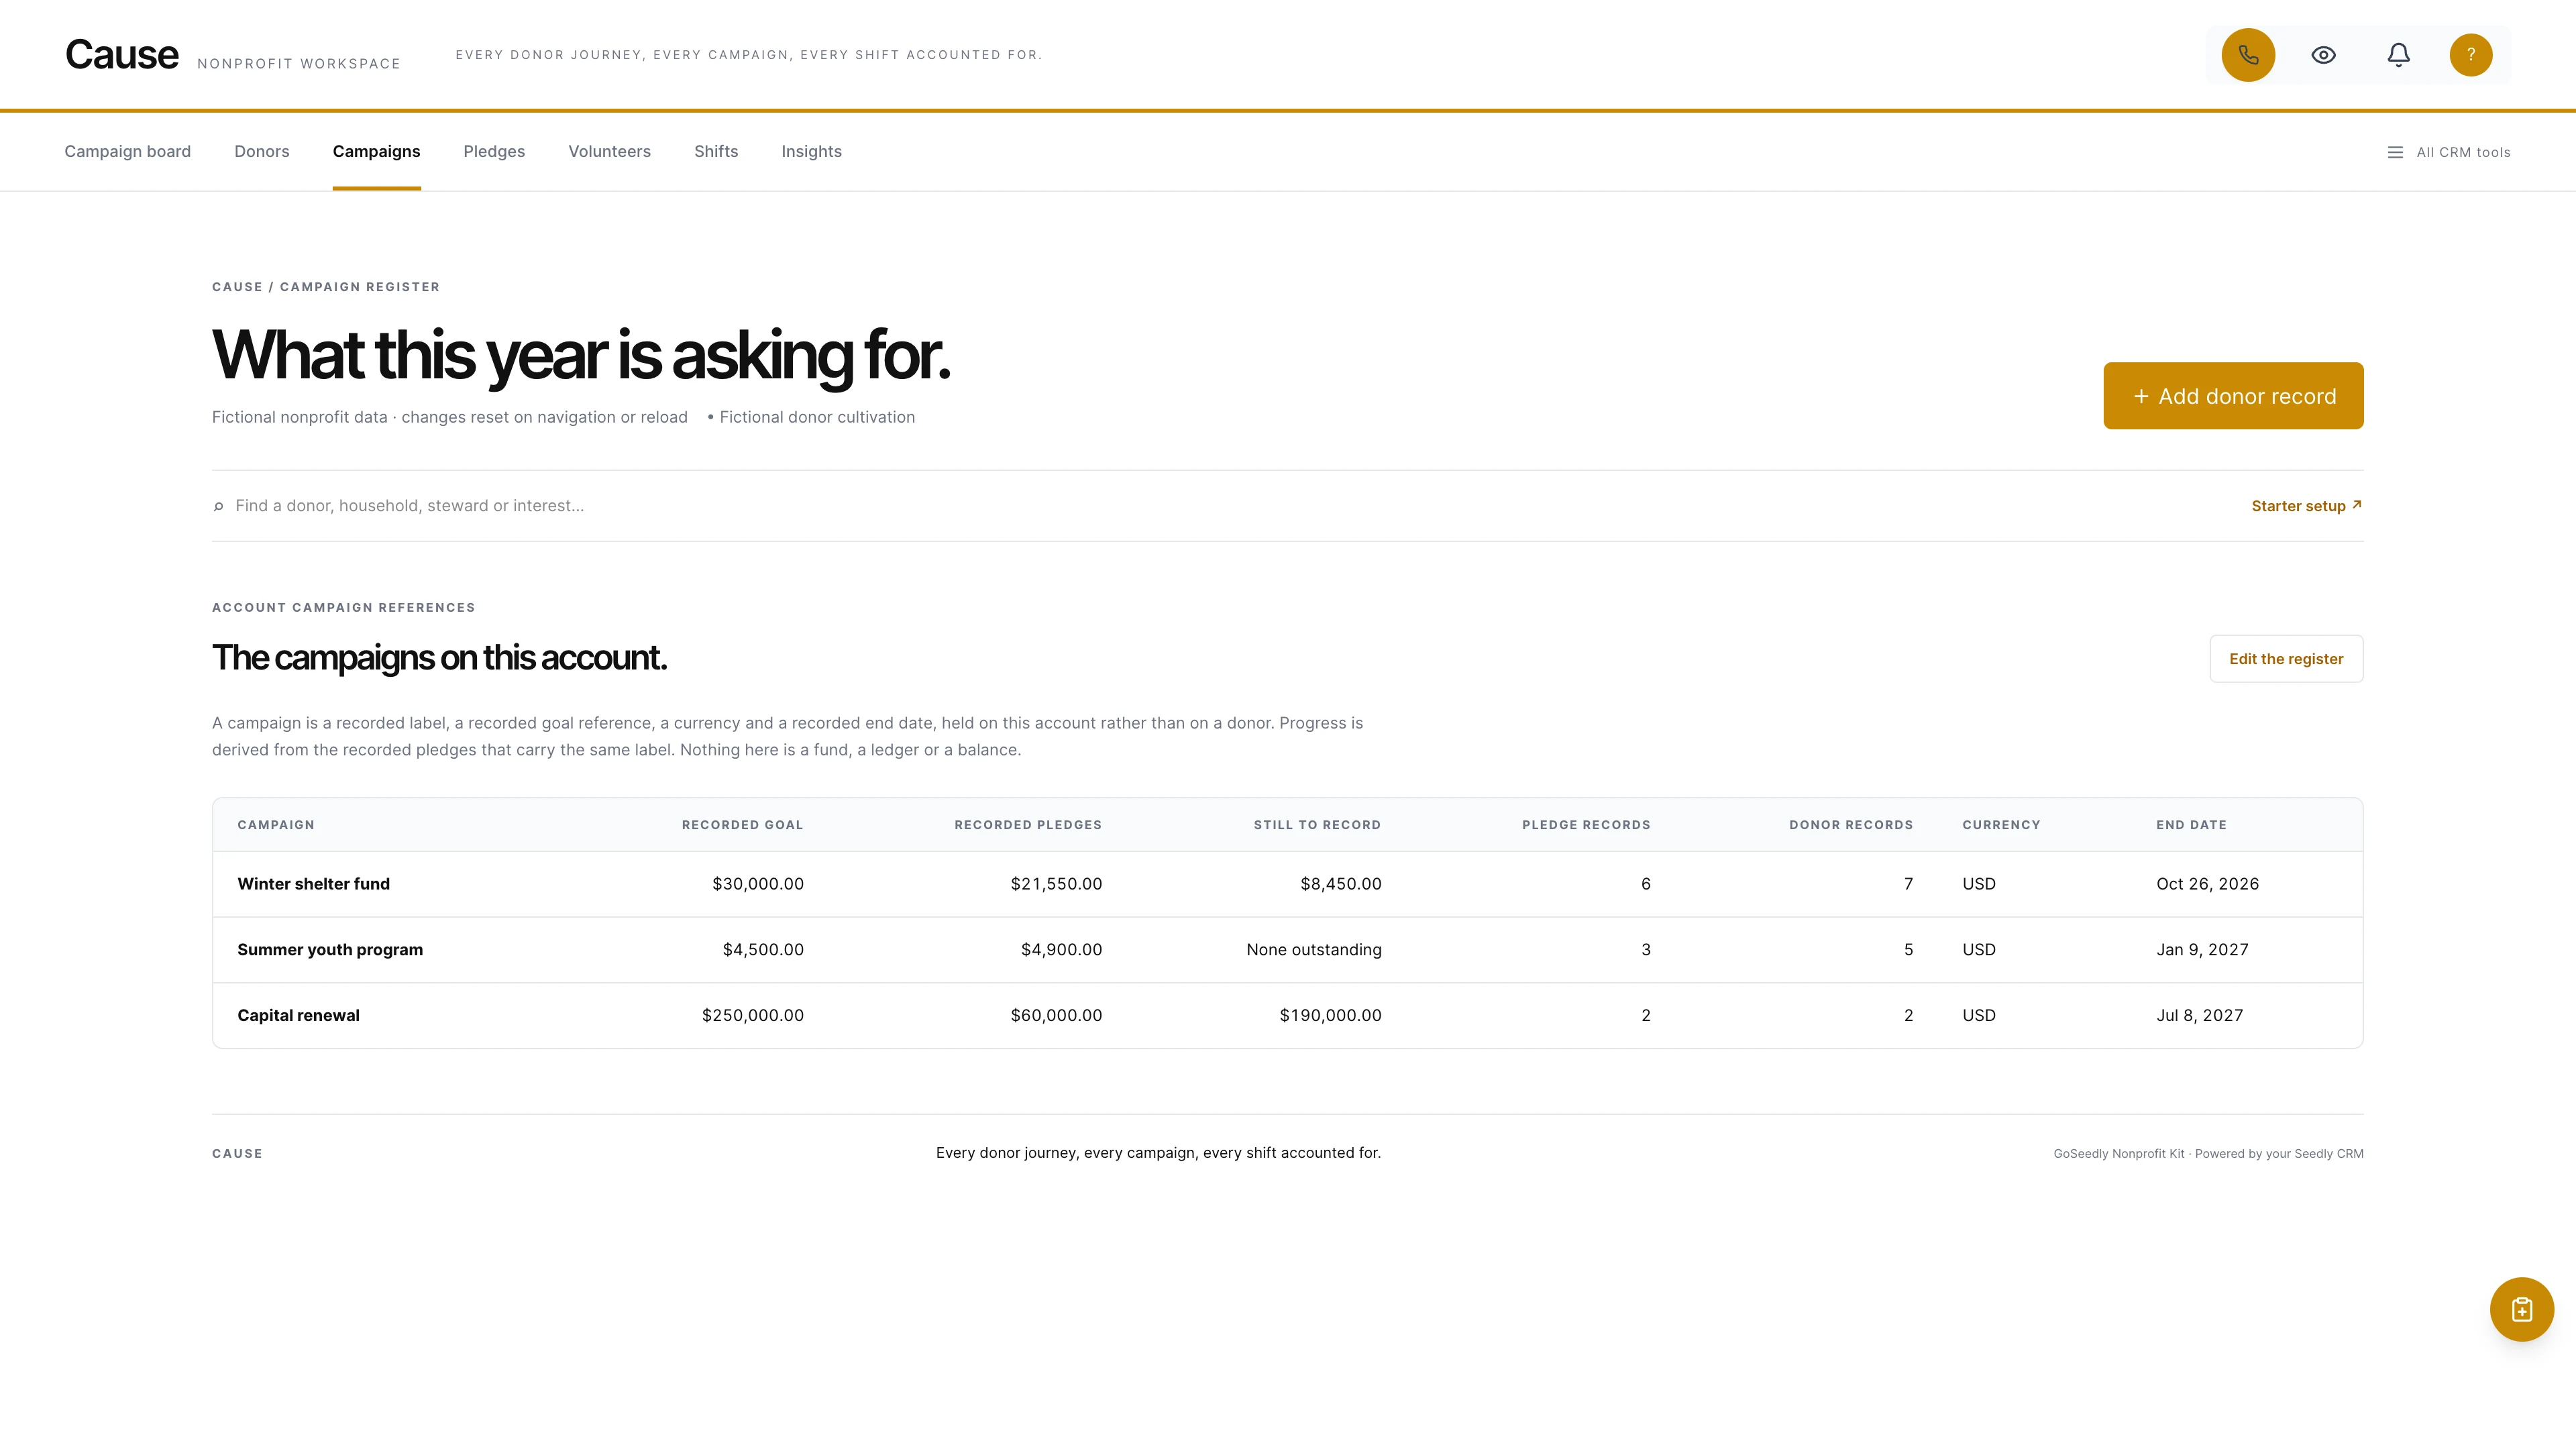Image resolution: width=2576 pixels, height=1449 pixels.
Task: Select the Campaigns tab
Action: tap(376, 151)
